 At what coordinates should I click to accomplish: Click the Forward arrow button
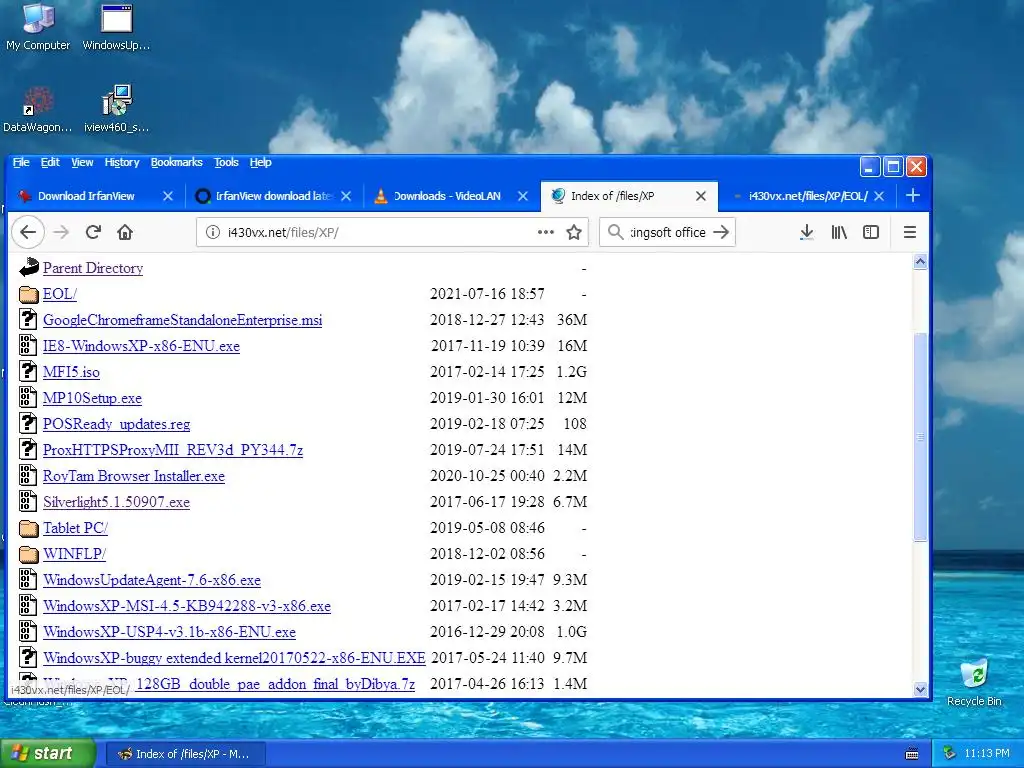[x=61, y=232]
